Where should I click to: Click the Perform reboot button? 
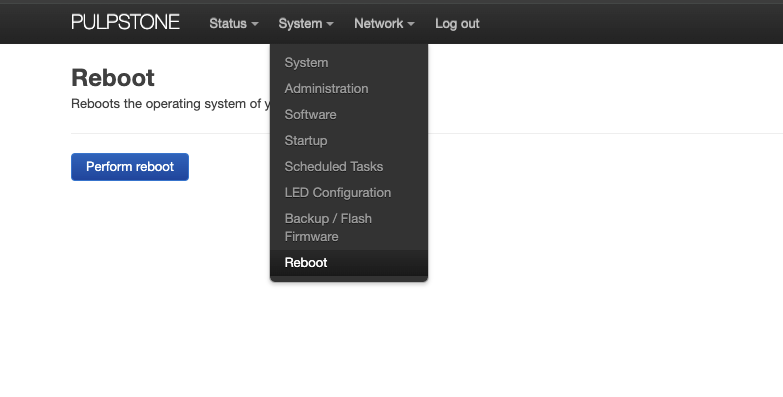pos(130,167)
